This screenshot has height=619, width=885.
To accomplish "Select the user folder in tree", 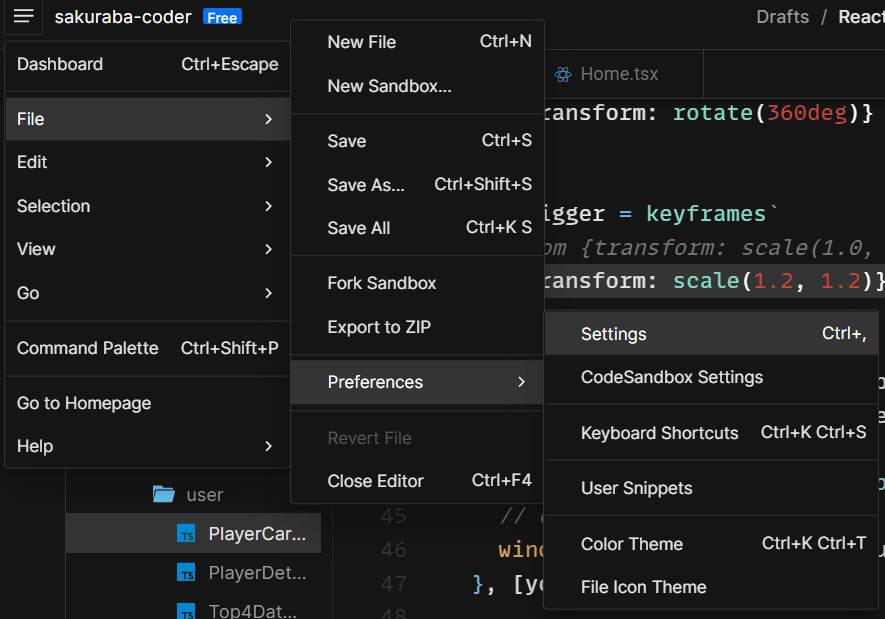I will [x=194, y=494].
